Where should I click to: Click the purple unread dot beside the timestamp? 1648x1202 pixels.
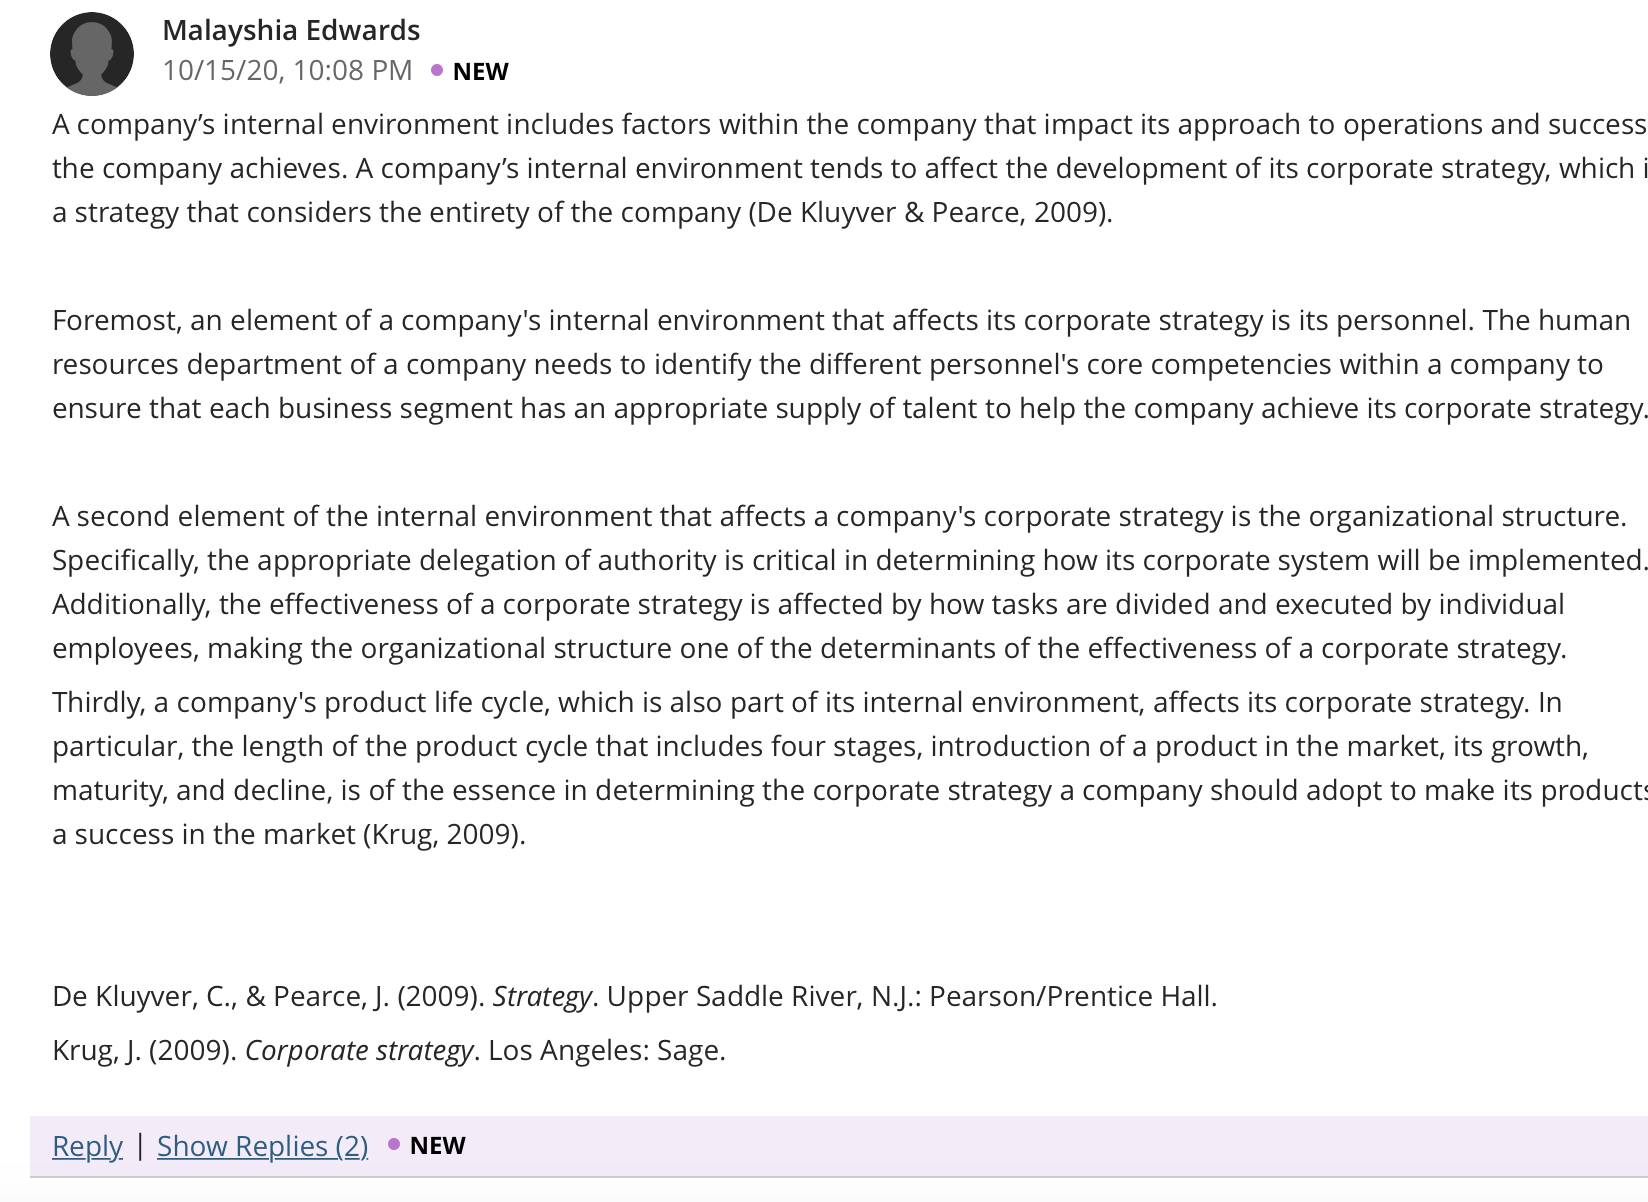tap(437, 70)
